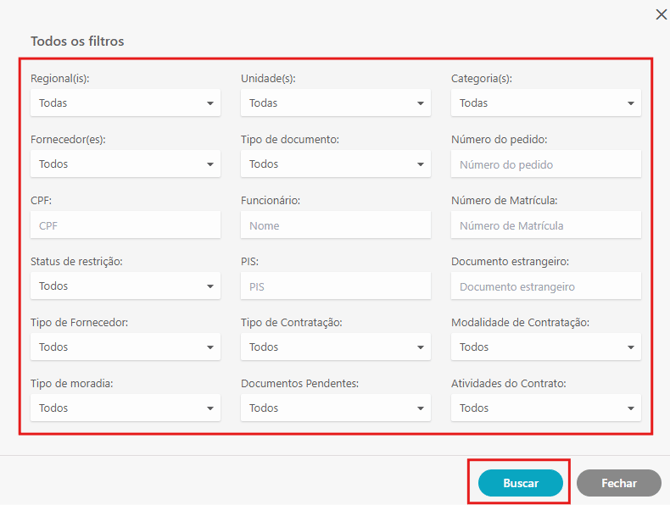Click the Regional(is): label
Screen dimensions: 670x505
(x=60, y=79)
